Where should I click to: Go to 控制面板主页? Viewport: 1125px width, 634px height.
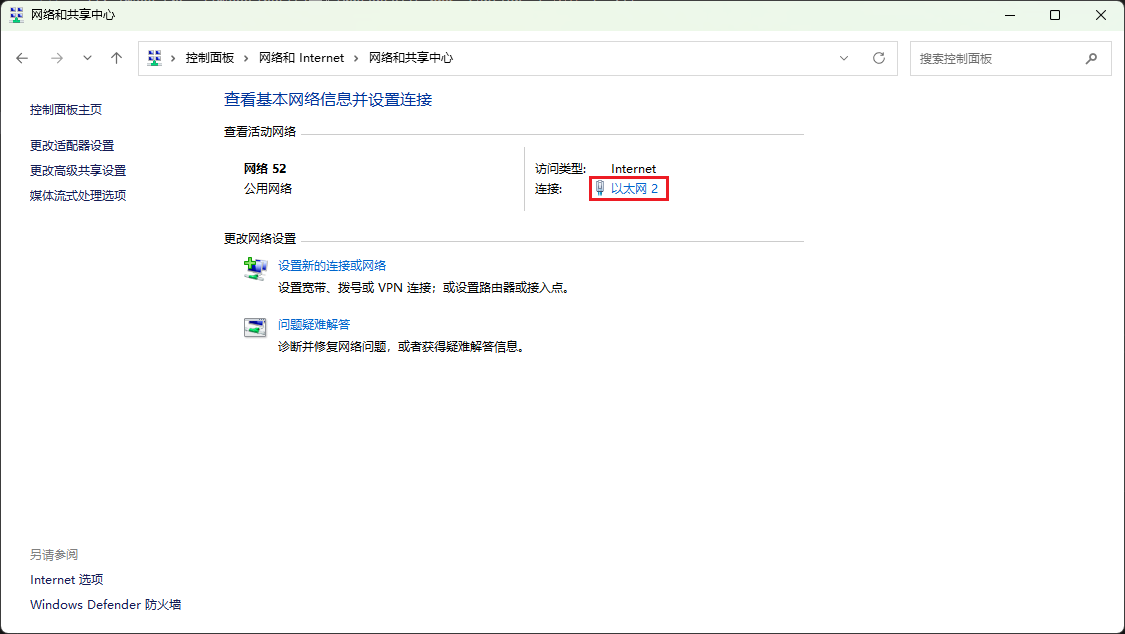pyautogui.click(x=64, y=109)
